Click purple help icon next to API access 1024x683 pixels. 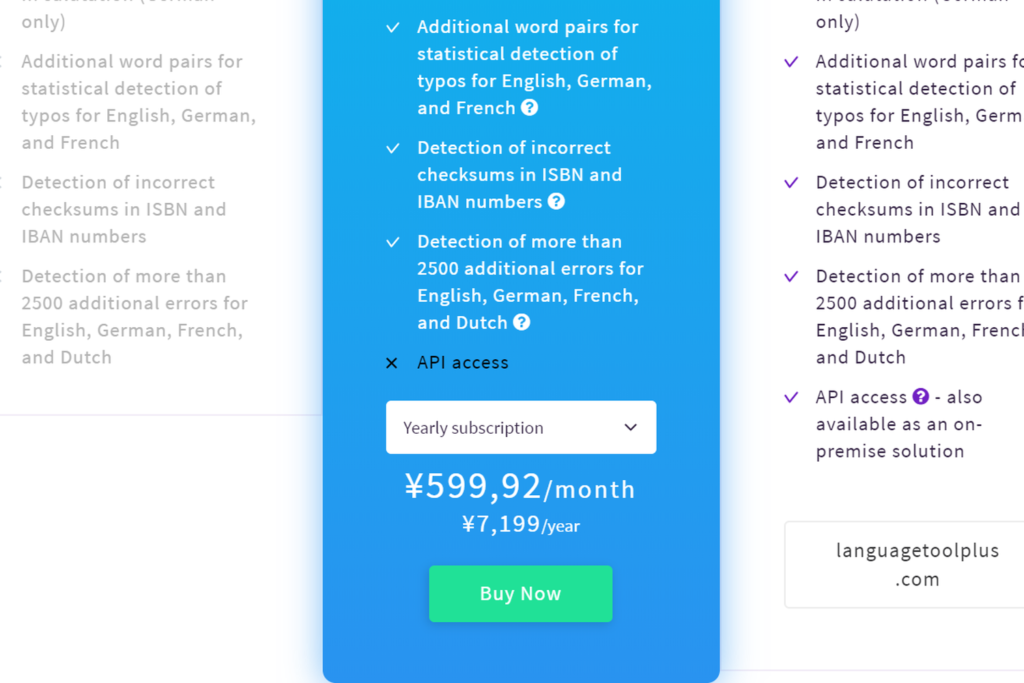tap(921, 396)
